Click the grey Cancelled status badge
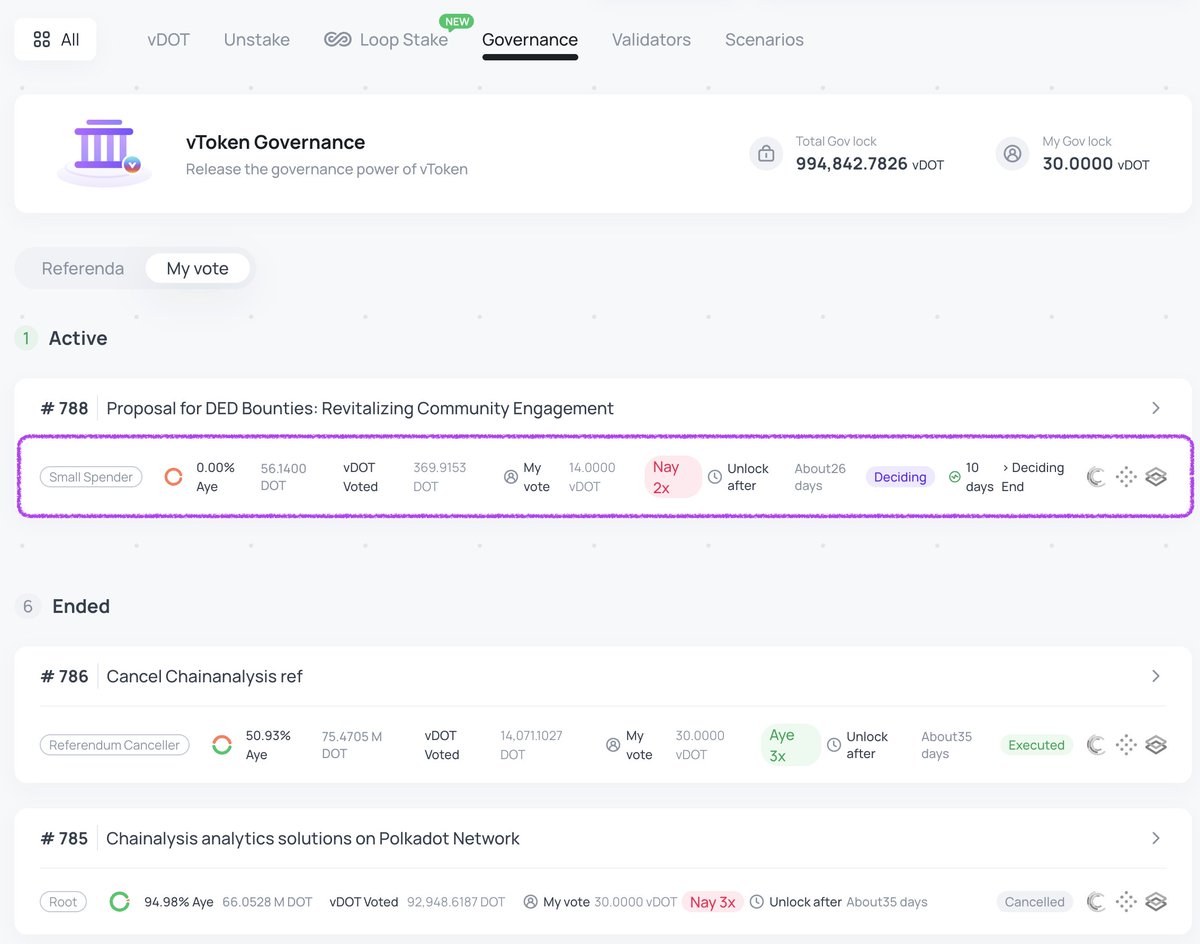1200x944 pixels. click(x=1034, y=902)
